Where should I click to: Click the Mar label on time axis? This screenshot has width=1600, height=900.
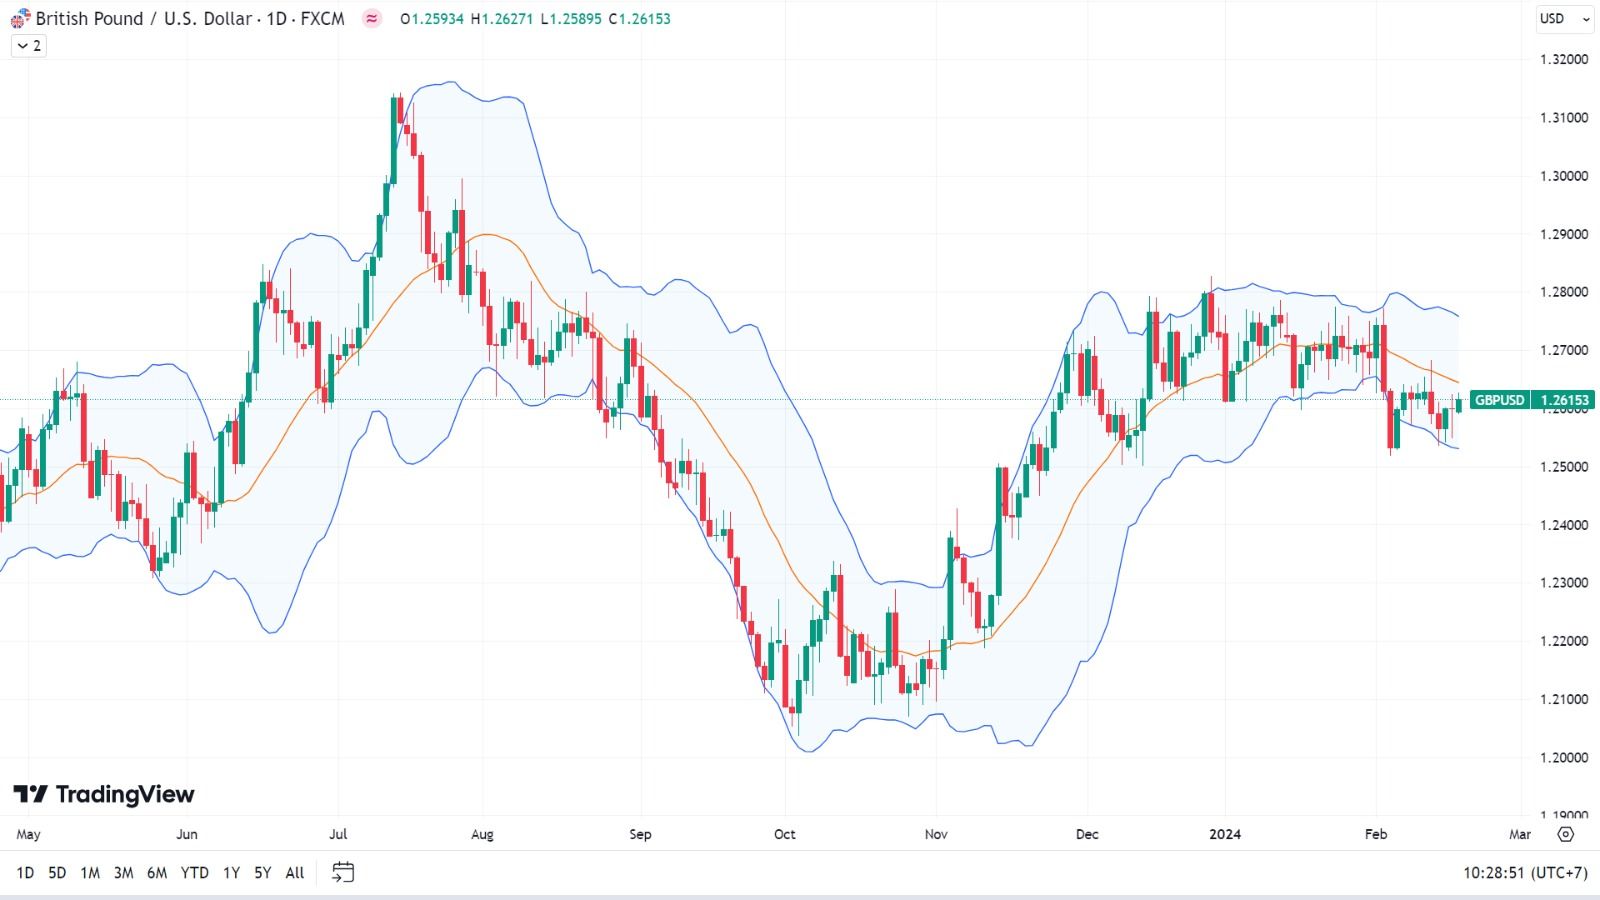(x=1520, y=834)
